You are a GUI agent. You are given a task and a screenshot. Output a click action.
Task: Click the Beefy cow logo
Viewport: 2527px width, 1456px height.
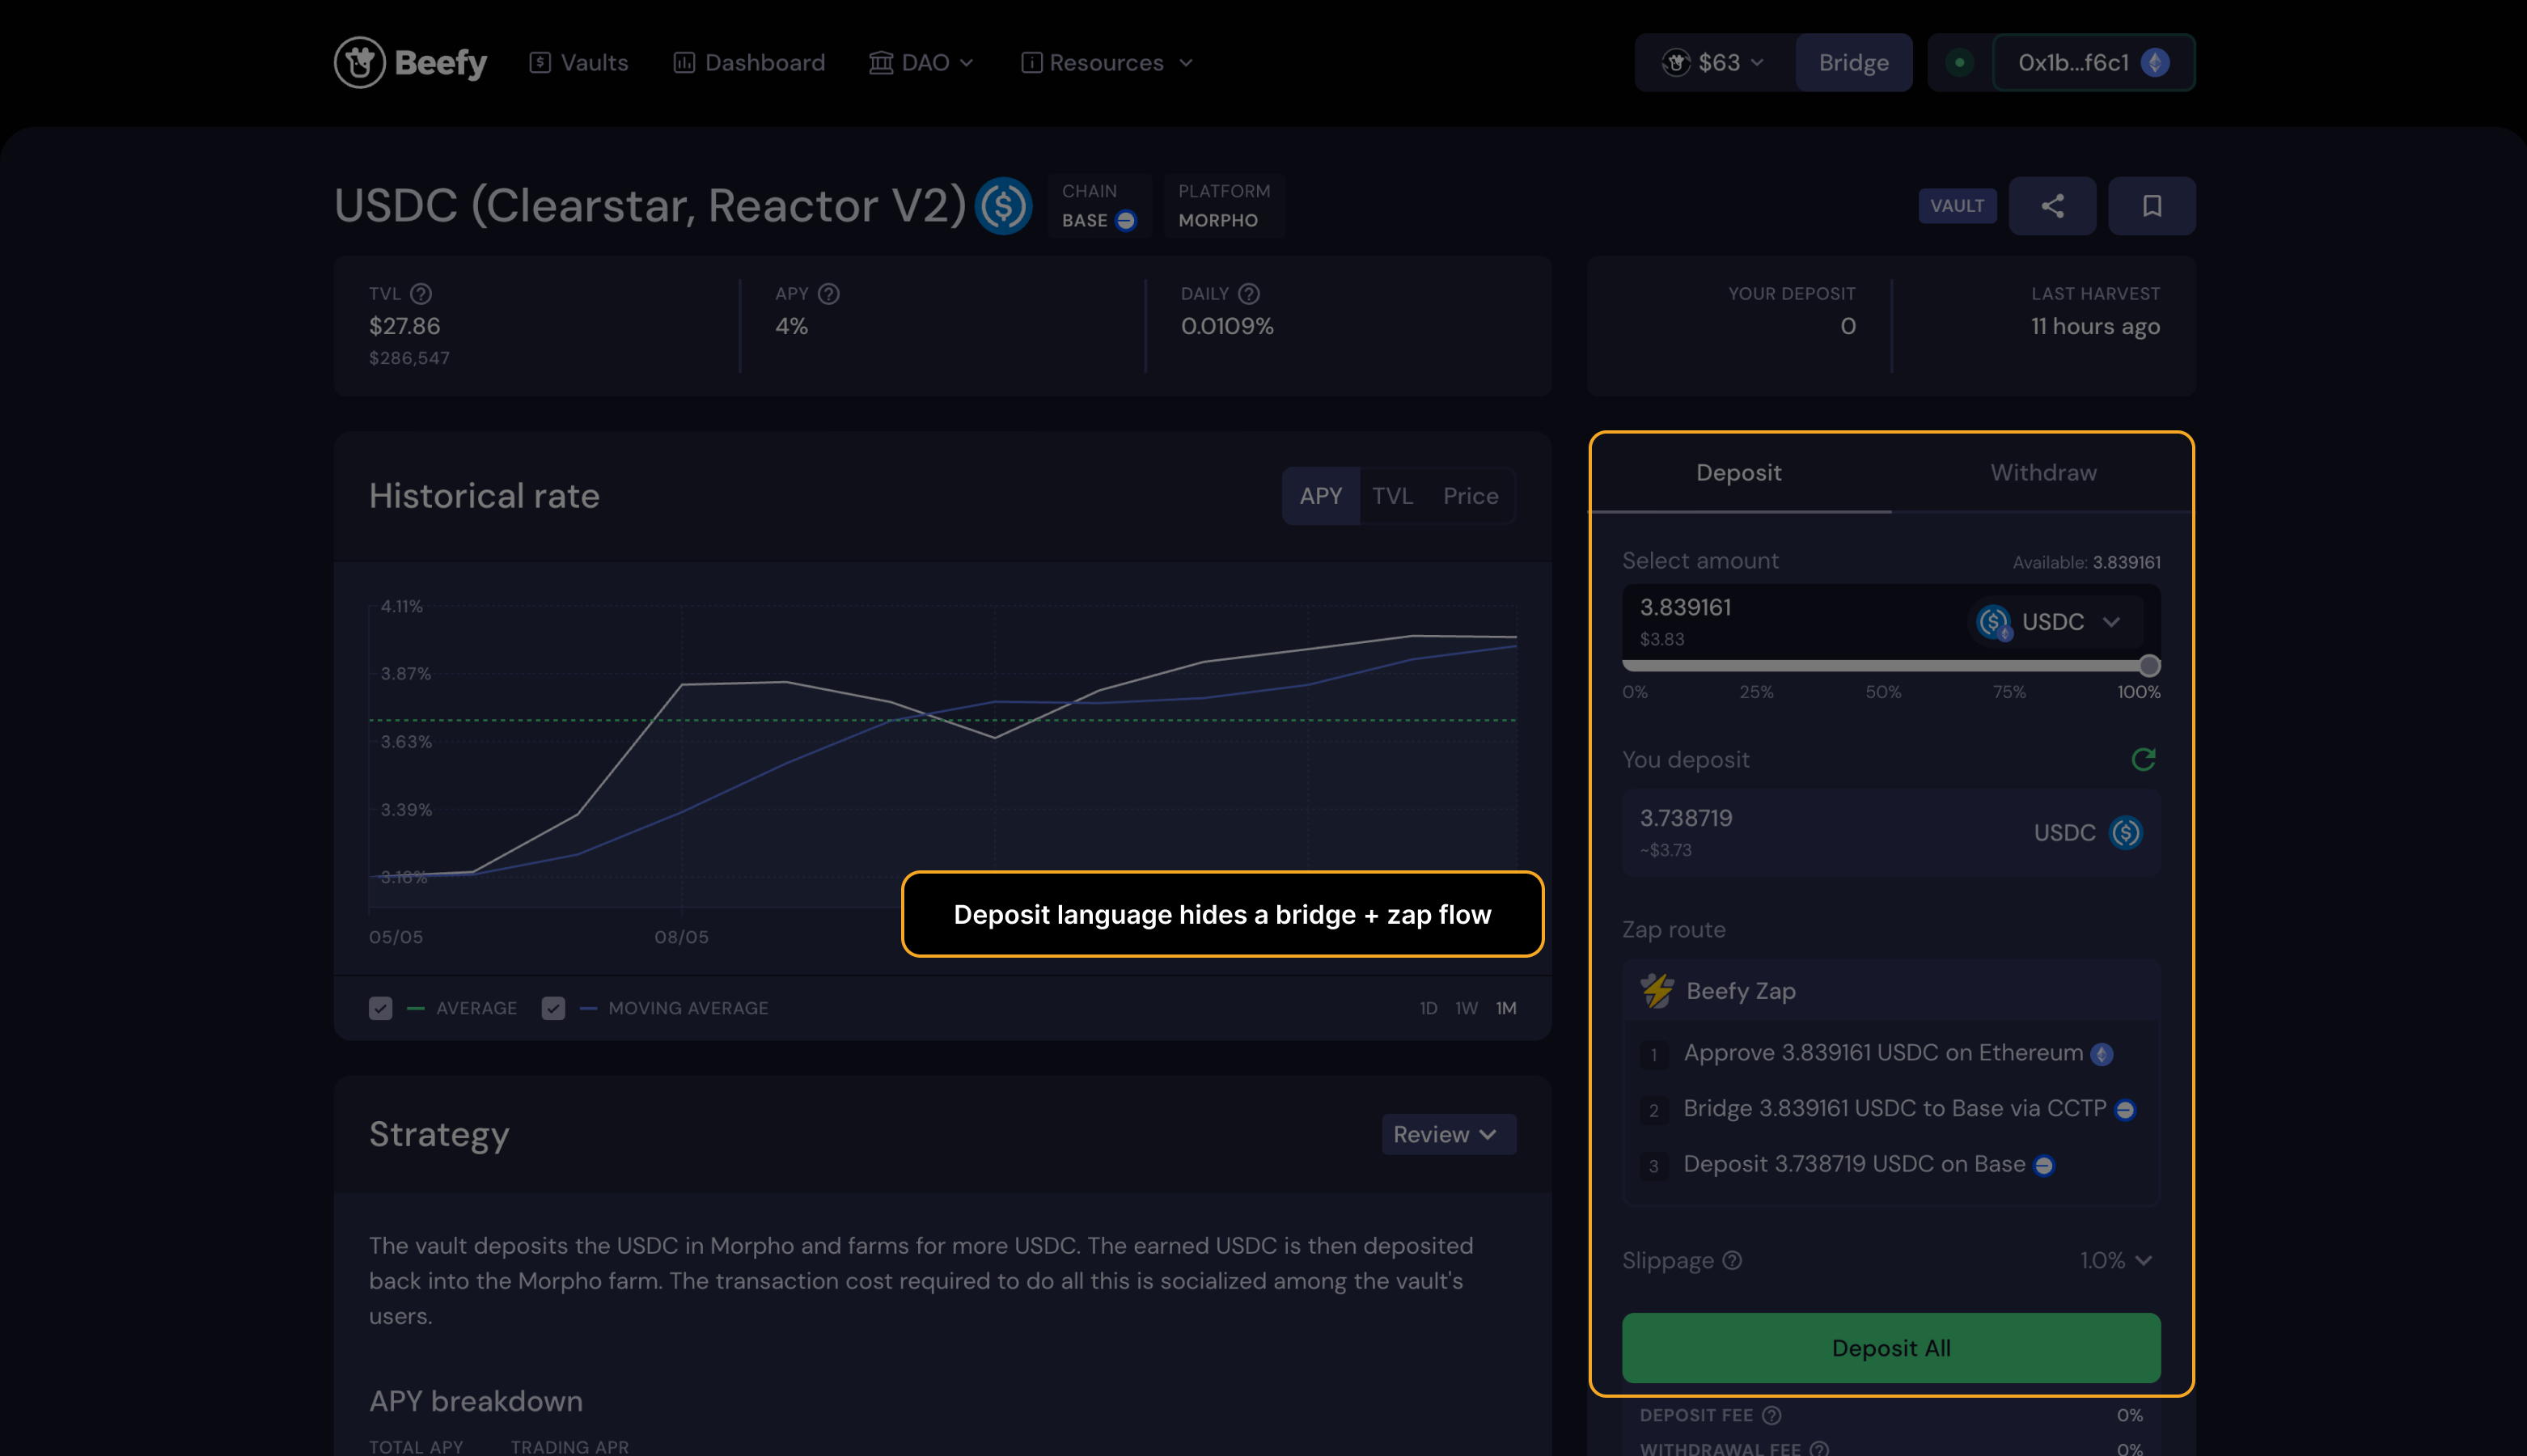tap(360, 63)
